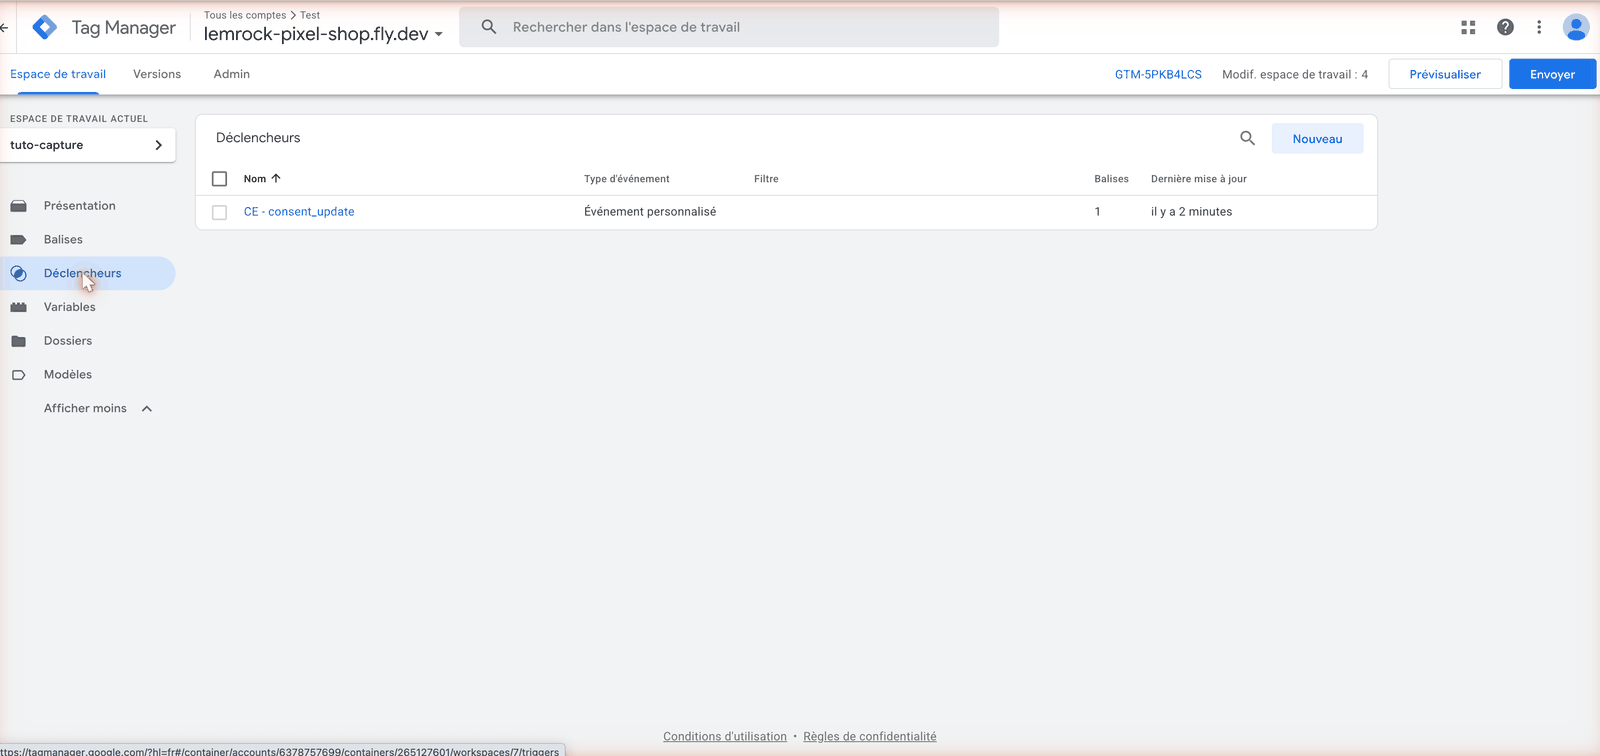Image resolution: width=1600 pixels, height=756 pixels.
Task: Check the CE - consent_update row checkbox
Action: click(220, 212)
